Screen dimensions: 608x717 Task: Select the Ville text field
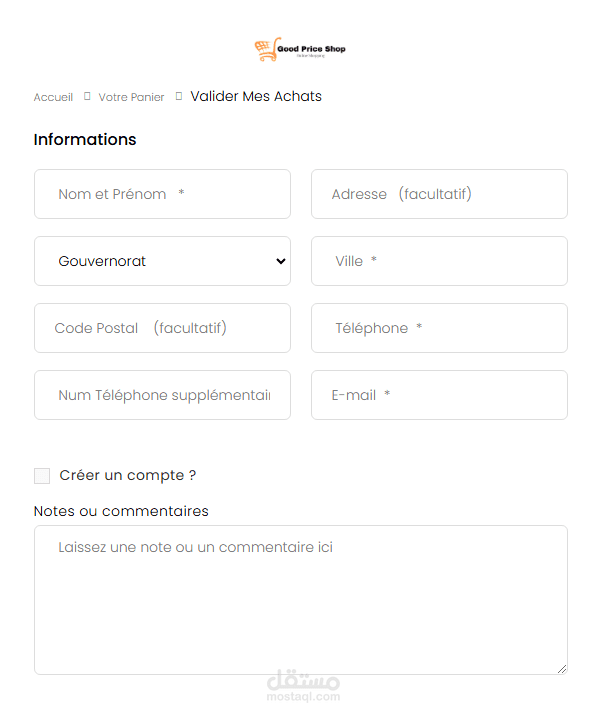point(439,261)
